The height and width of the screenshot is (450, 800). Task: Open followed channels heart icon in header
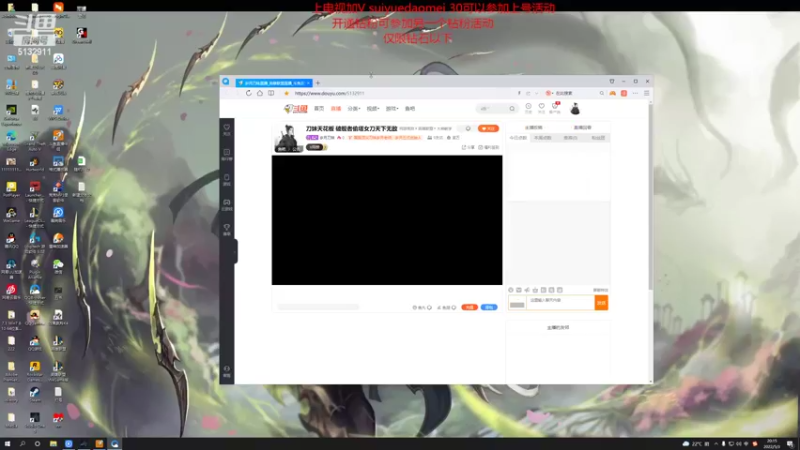click(x=541, y=108)
